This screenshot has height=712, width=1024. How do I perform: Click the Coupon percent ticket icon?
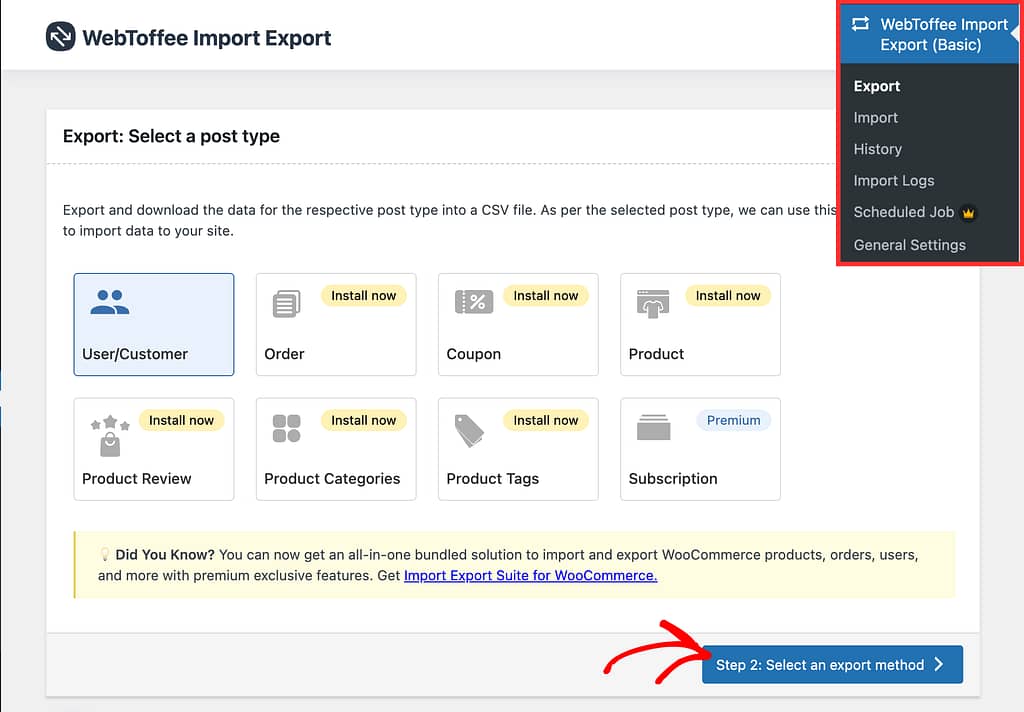473,302
